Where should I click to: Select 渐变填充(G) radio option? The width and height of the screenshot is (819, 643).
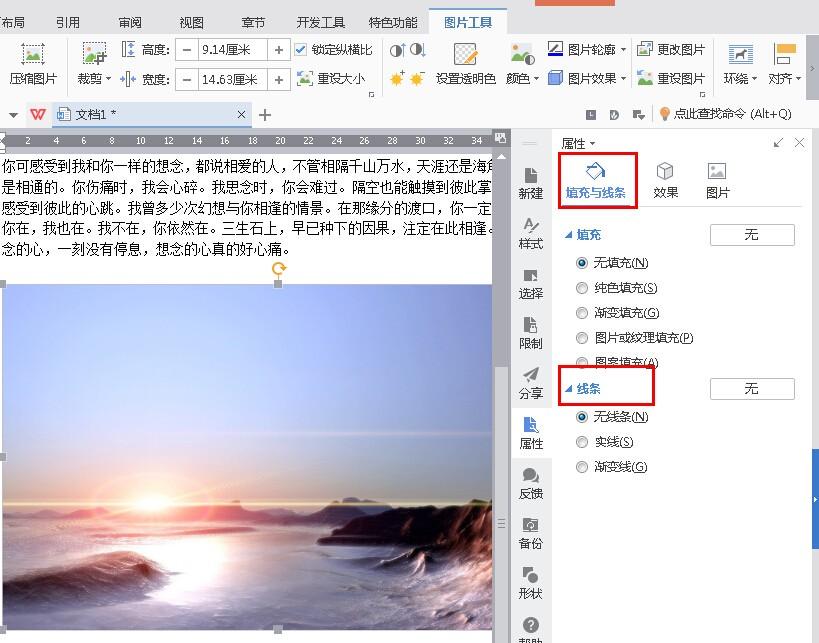(x=581, y=313)
